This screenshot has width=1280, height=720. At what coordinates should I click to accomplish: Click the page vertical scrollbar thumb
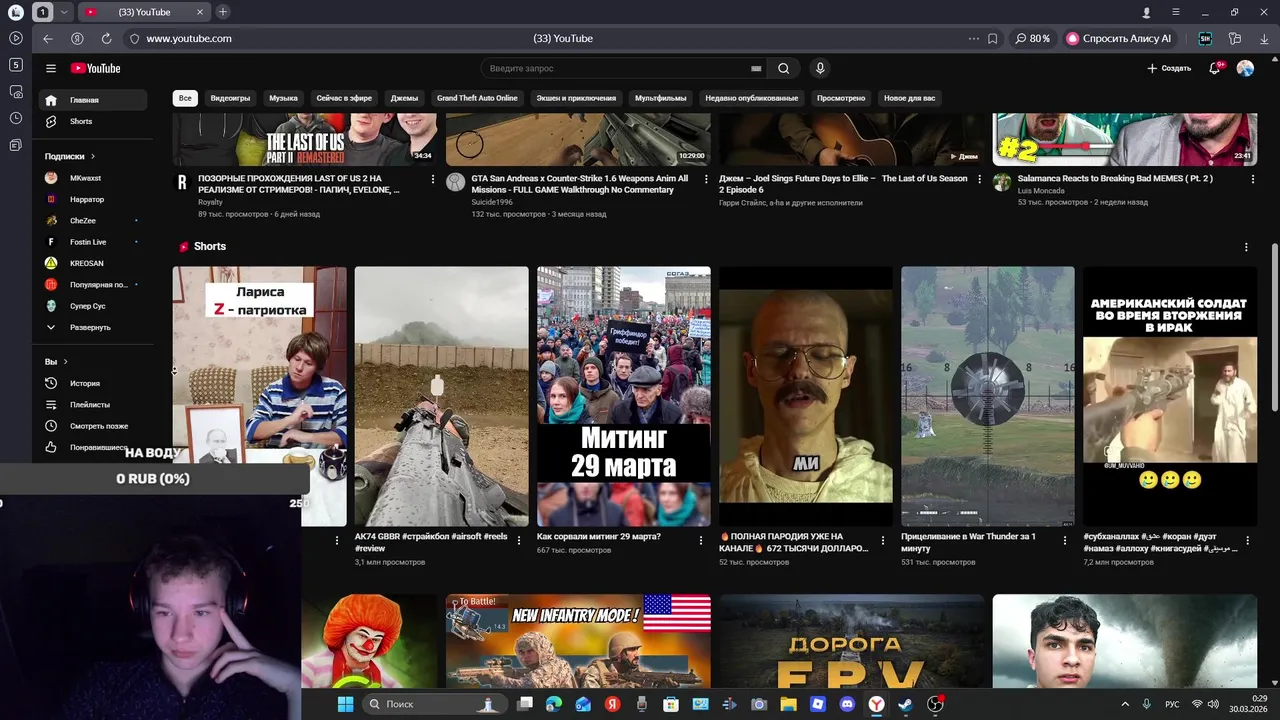point(1274,327)
